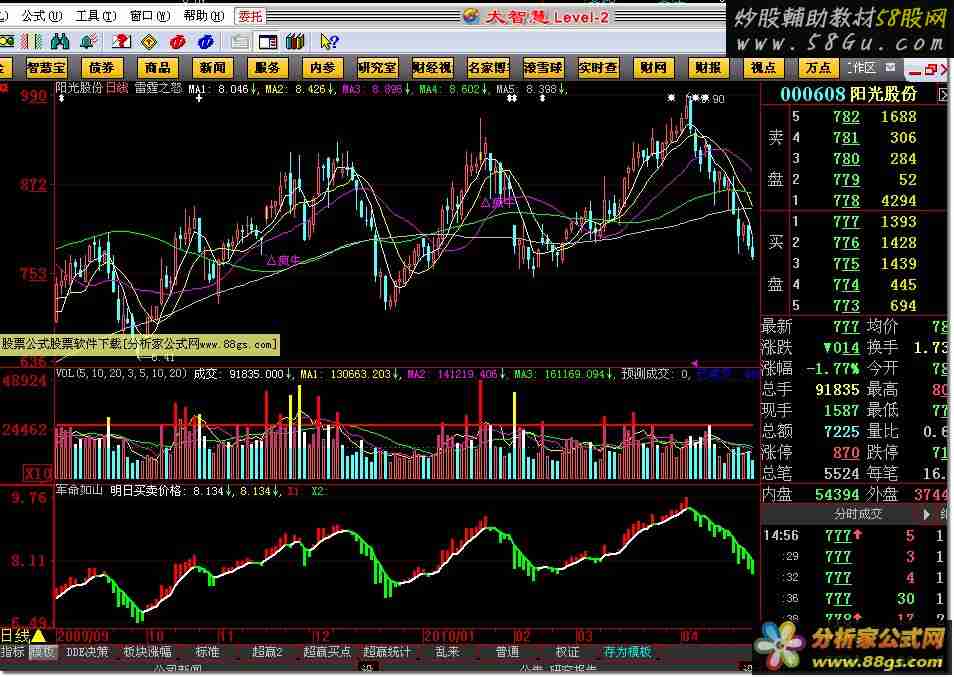Select the 超赢统计 template tab
This screenshot has width=954, height=677.
387,652
